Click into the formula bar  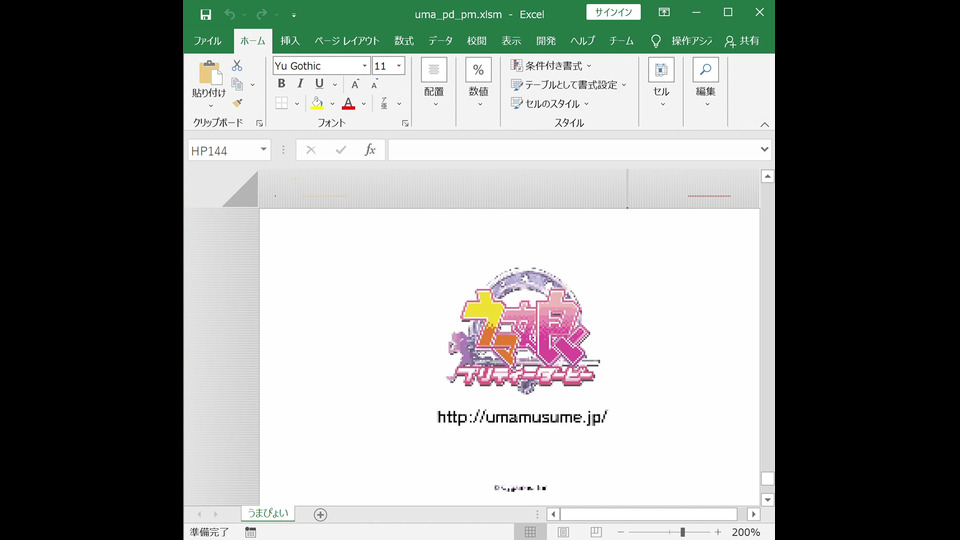click(x=573, y=150)
